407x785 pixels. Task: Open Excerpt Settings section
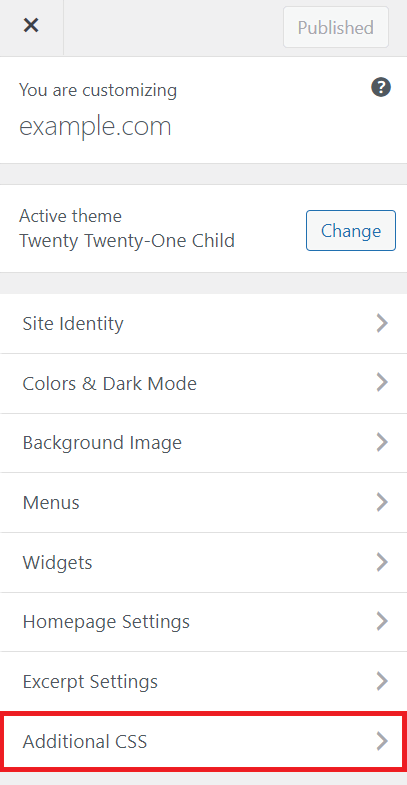[x=203, y=681]
